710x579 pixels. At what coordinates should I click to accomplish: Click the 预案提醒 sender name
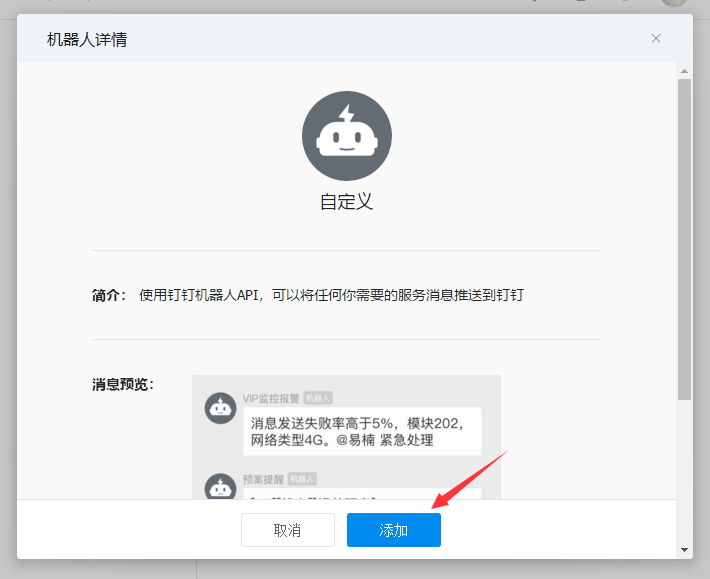pos(263,479)
